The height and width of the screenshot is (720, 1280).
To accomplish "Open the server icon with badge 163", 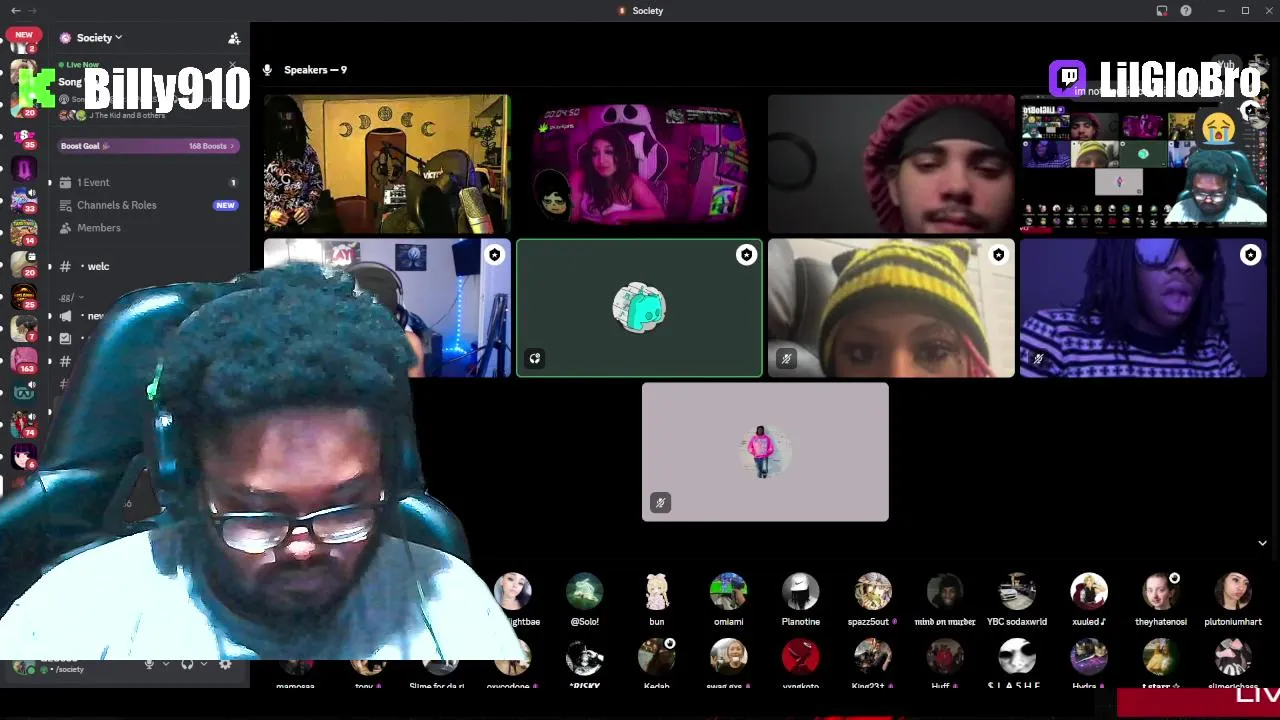I will click(24, 359).
